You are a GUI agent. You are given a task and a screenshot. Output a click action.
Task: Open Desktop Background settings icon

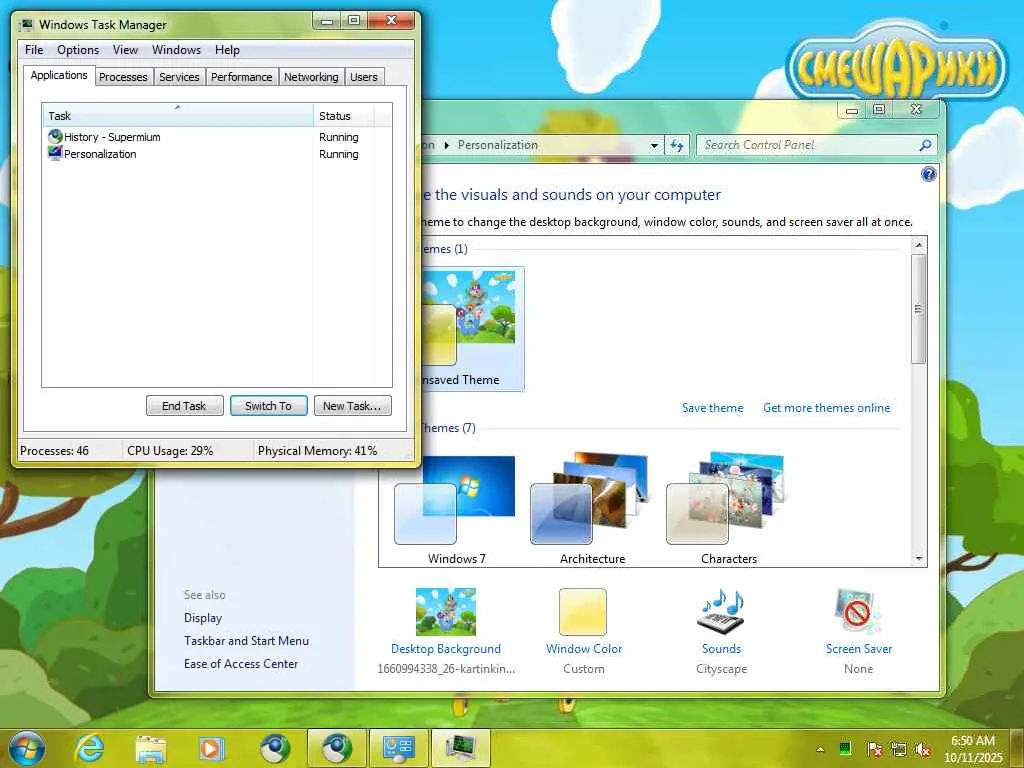pyautogui.click(x=446, y=612)
